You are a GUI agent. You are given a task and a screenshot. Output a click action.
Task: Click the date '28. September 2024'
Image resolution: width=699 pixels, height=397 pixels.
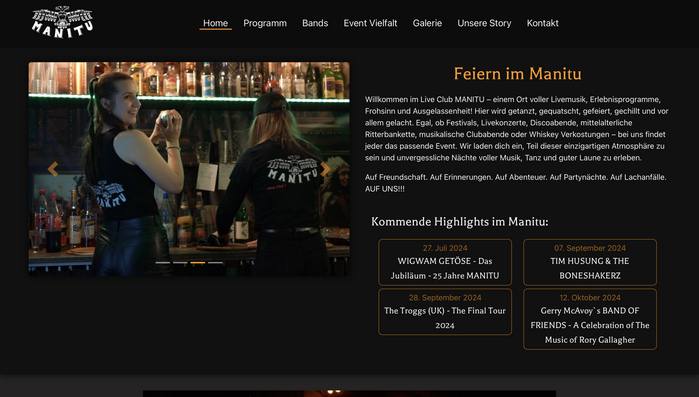coord(445,297)
